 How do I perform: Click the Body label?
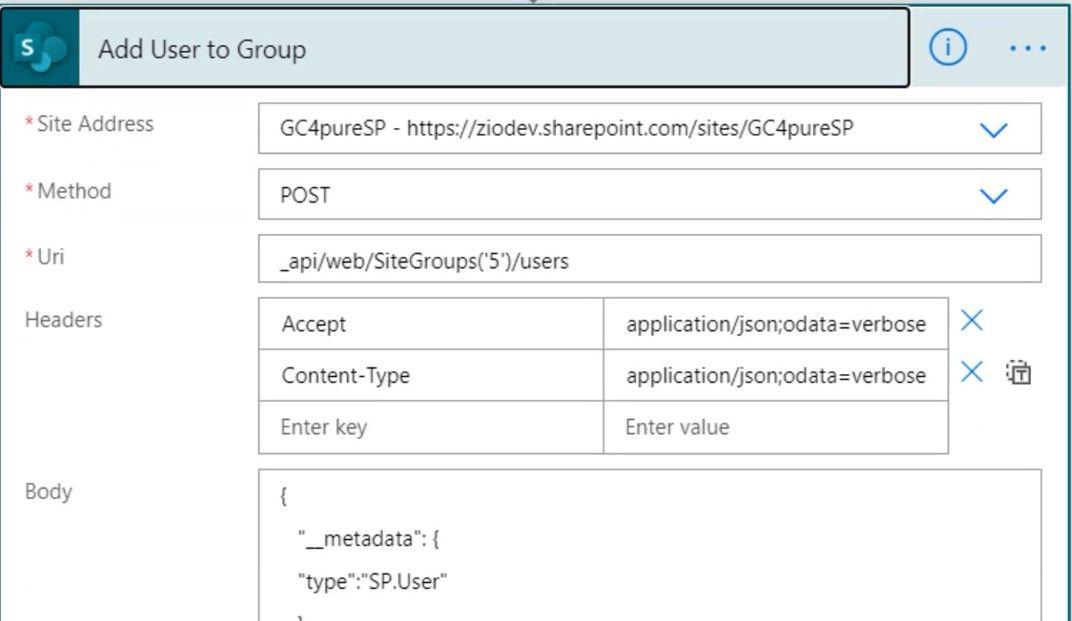pyautogui.click(x=49, y=492)
